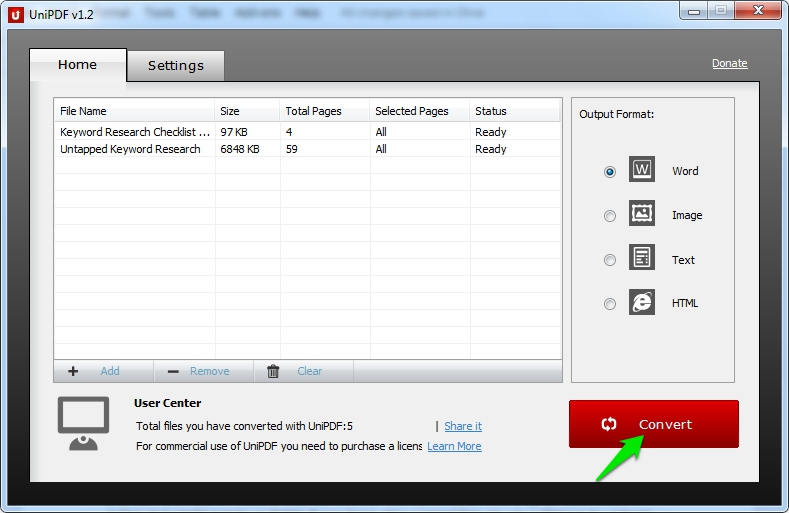
Task: Click the HTML Internet Explorer icon
Action: (x=642, y=302)
